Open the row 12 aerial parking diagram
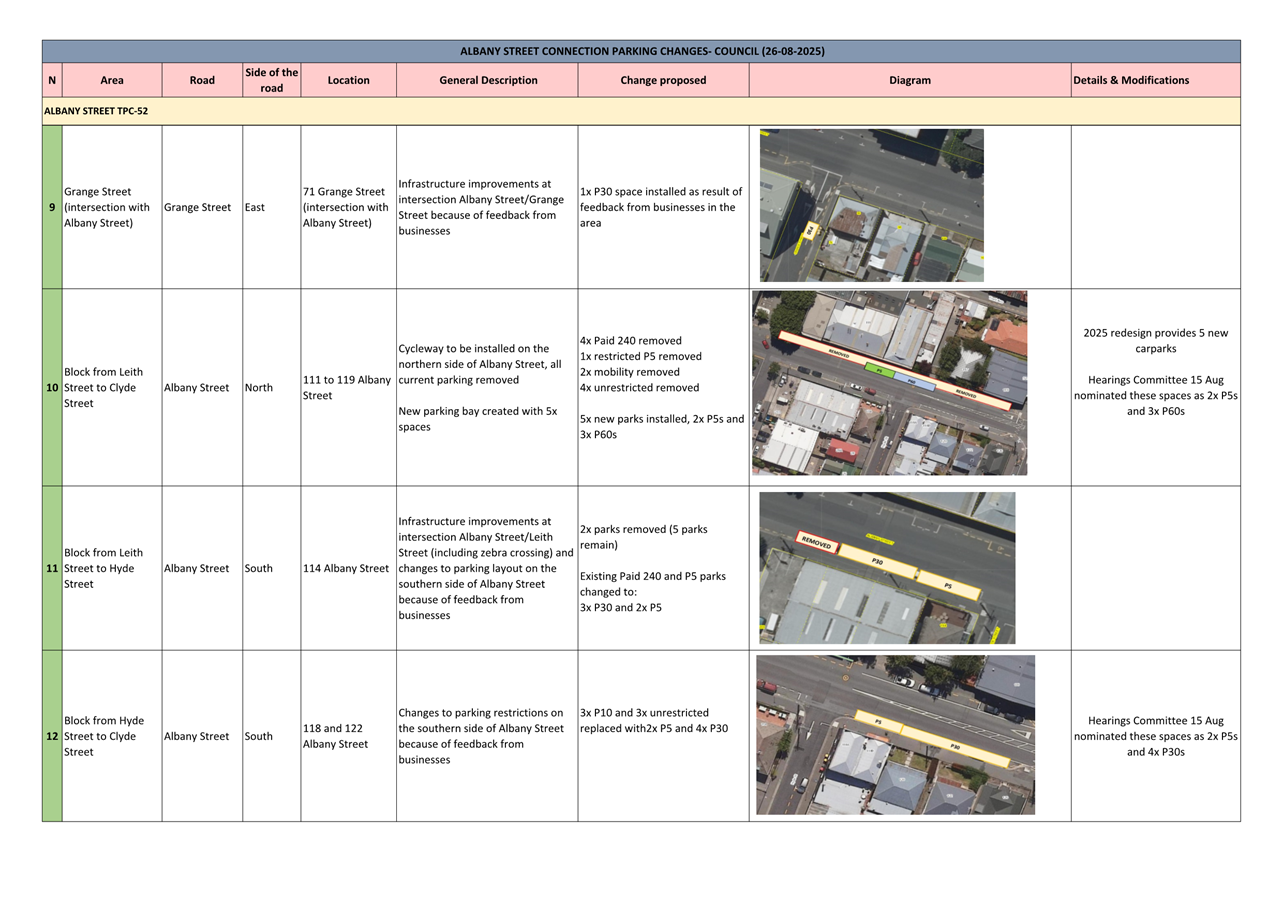 [x=895, y=735]
